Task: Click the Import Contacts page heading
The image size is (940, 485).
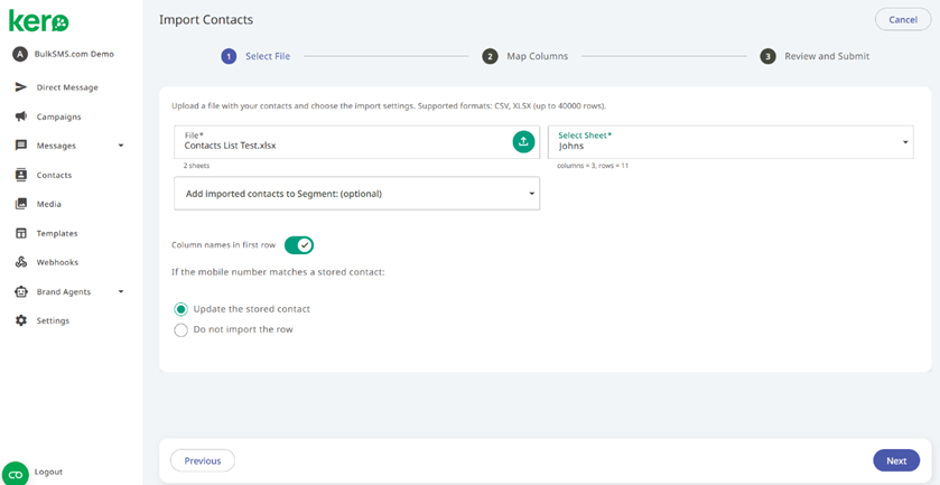Action: (x=206, y=20)
